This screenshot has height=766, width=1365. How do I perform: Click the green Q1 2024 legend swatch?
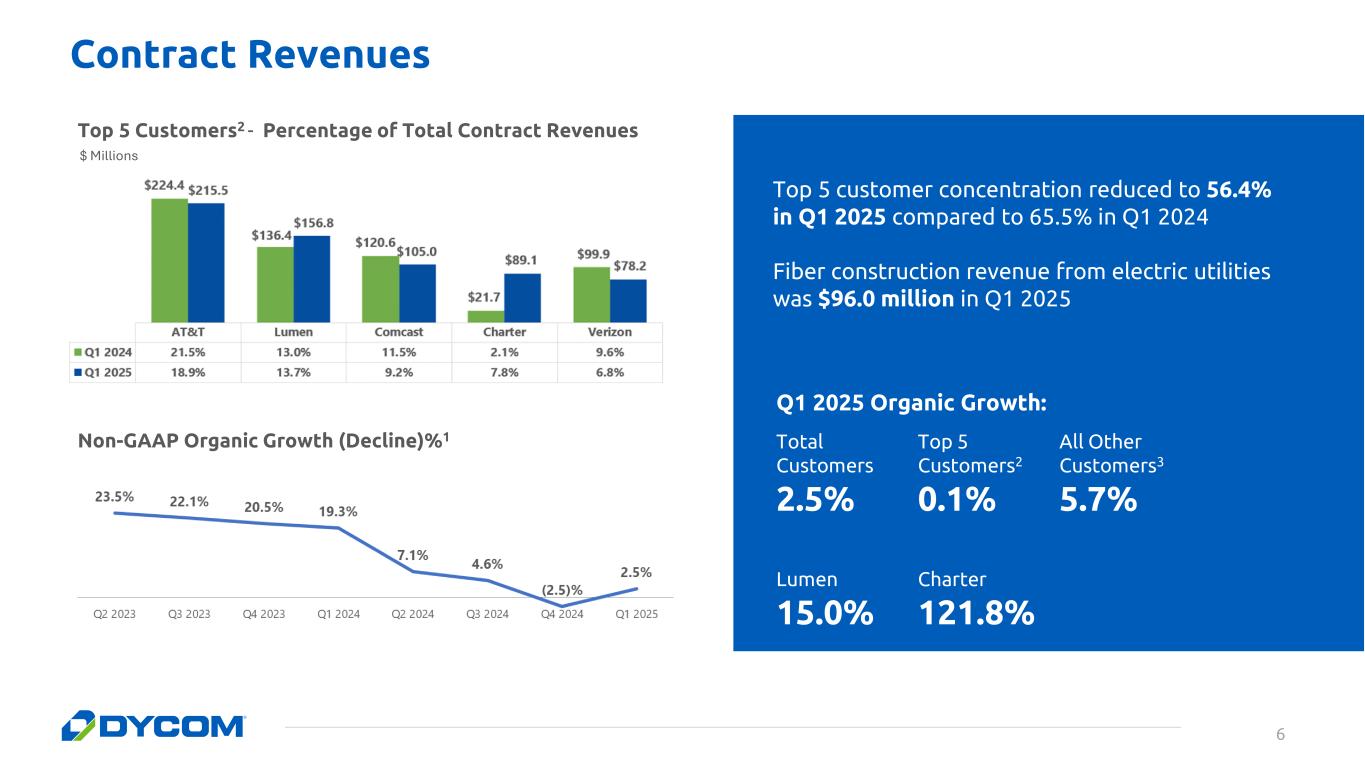point(79,351)
